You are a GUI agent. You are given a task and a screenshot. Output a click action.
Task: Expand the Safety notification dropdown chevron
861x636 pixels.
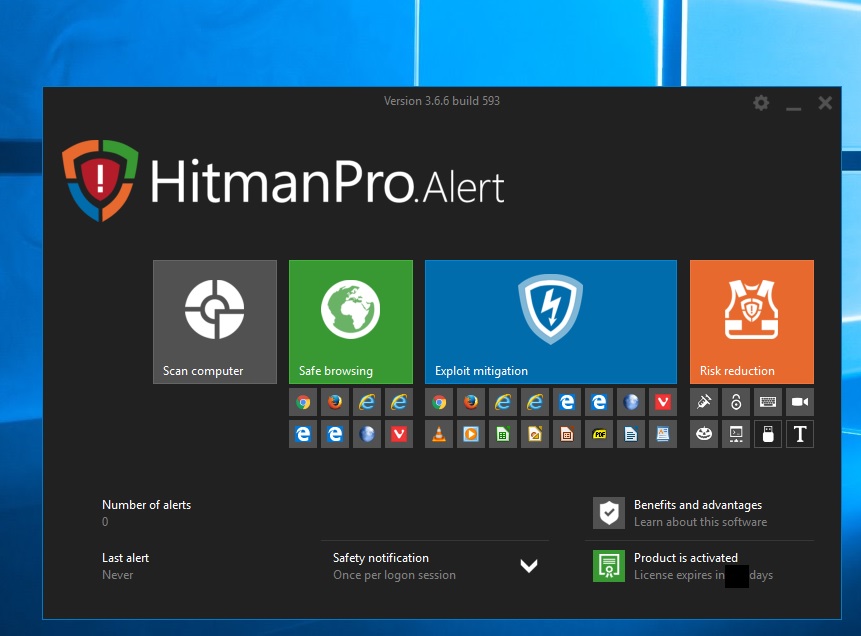(529, 566)
